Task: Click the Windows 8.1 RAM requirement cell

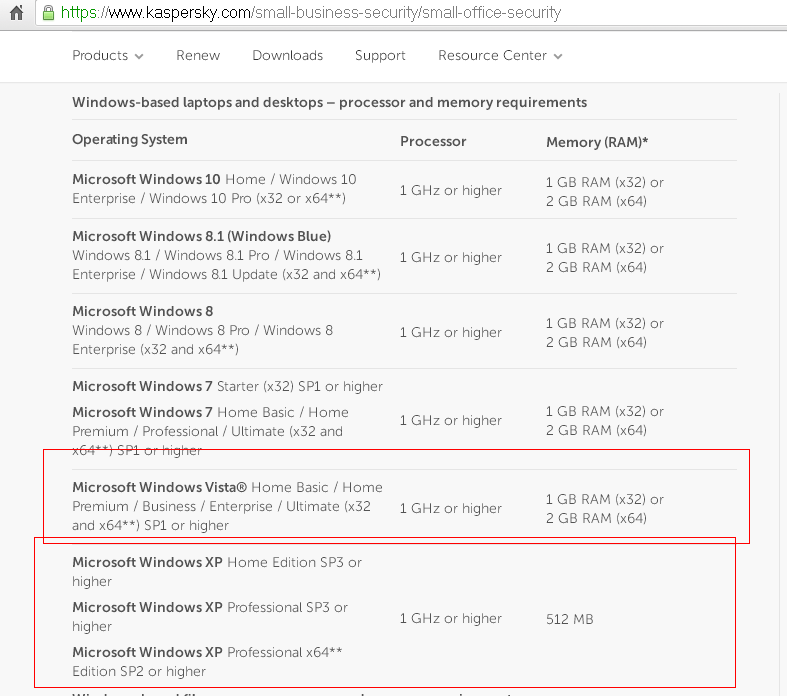Action: click(x=605, y=257)
